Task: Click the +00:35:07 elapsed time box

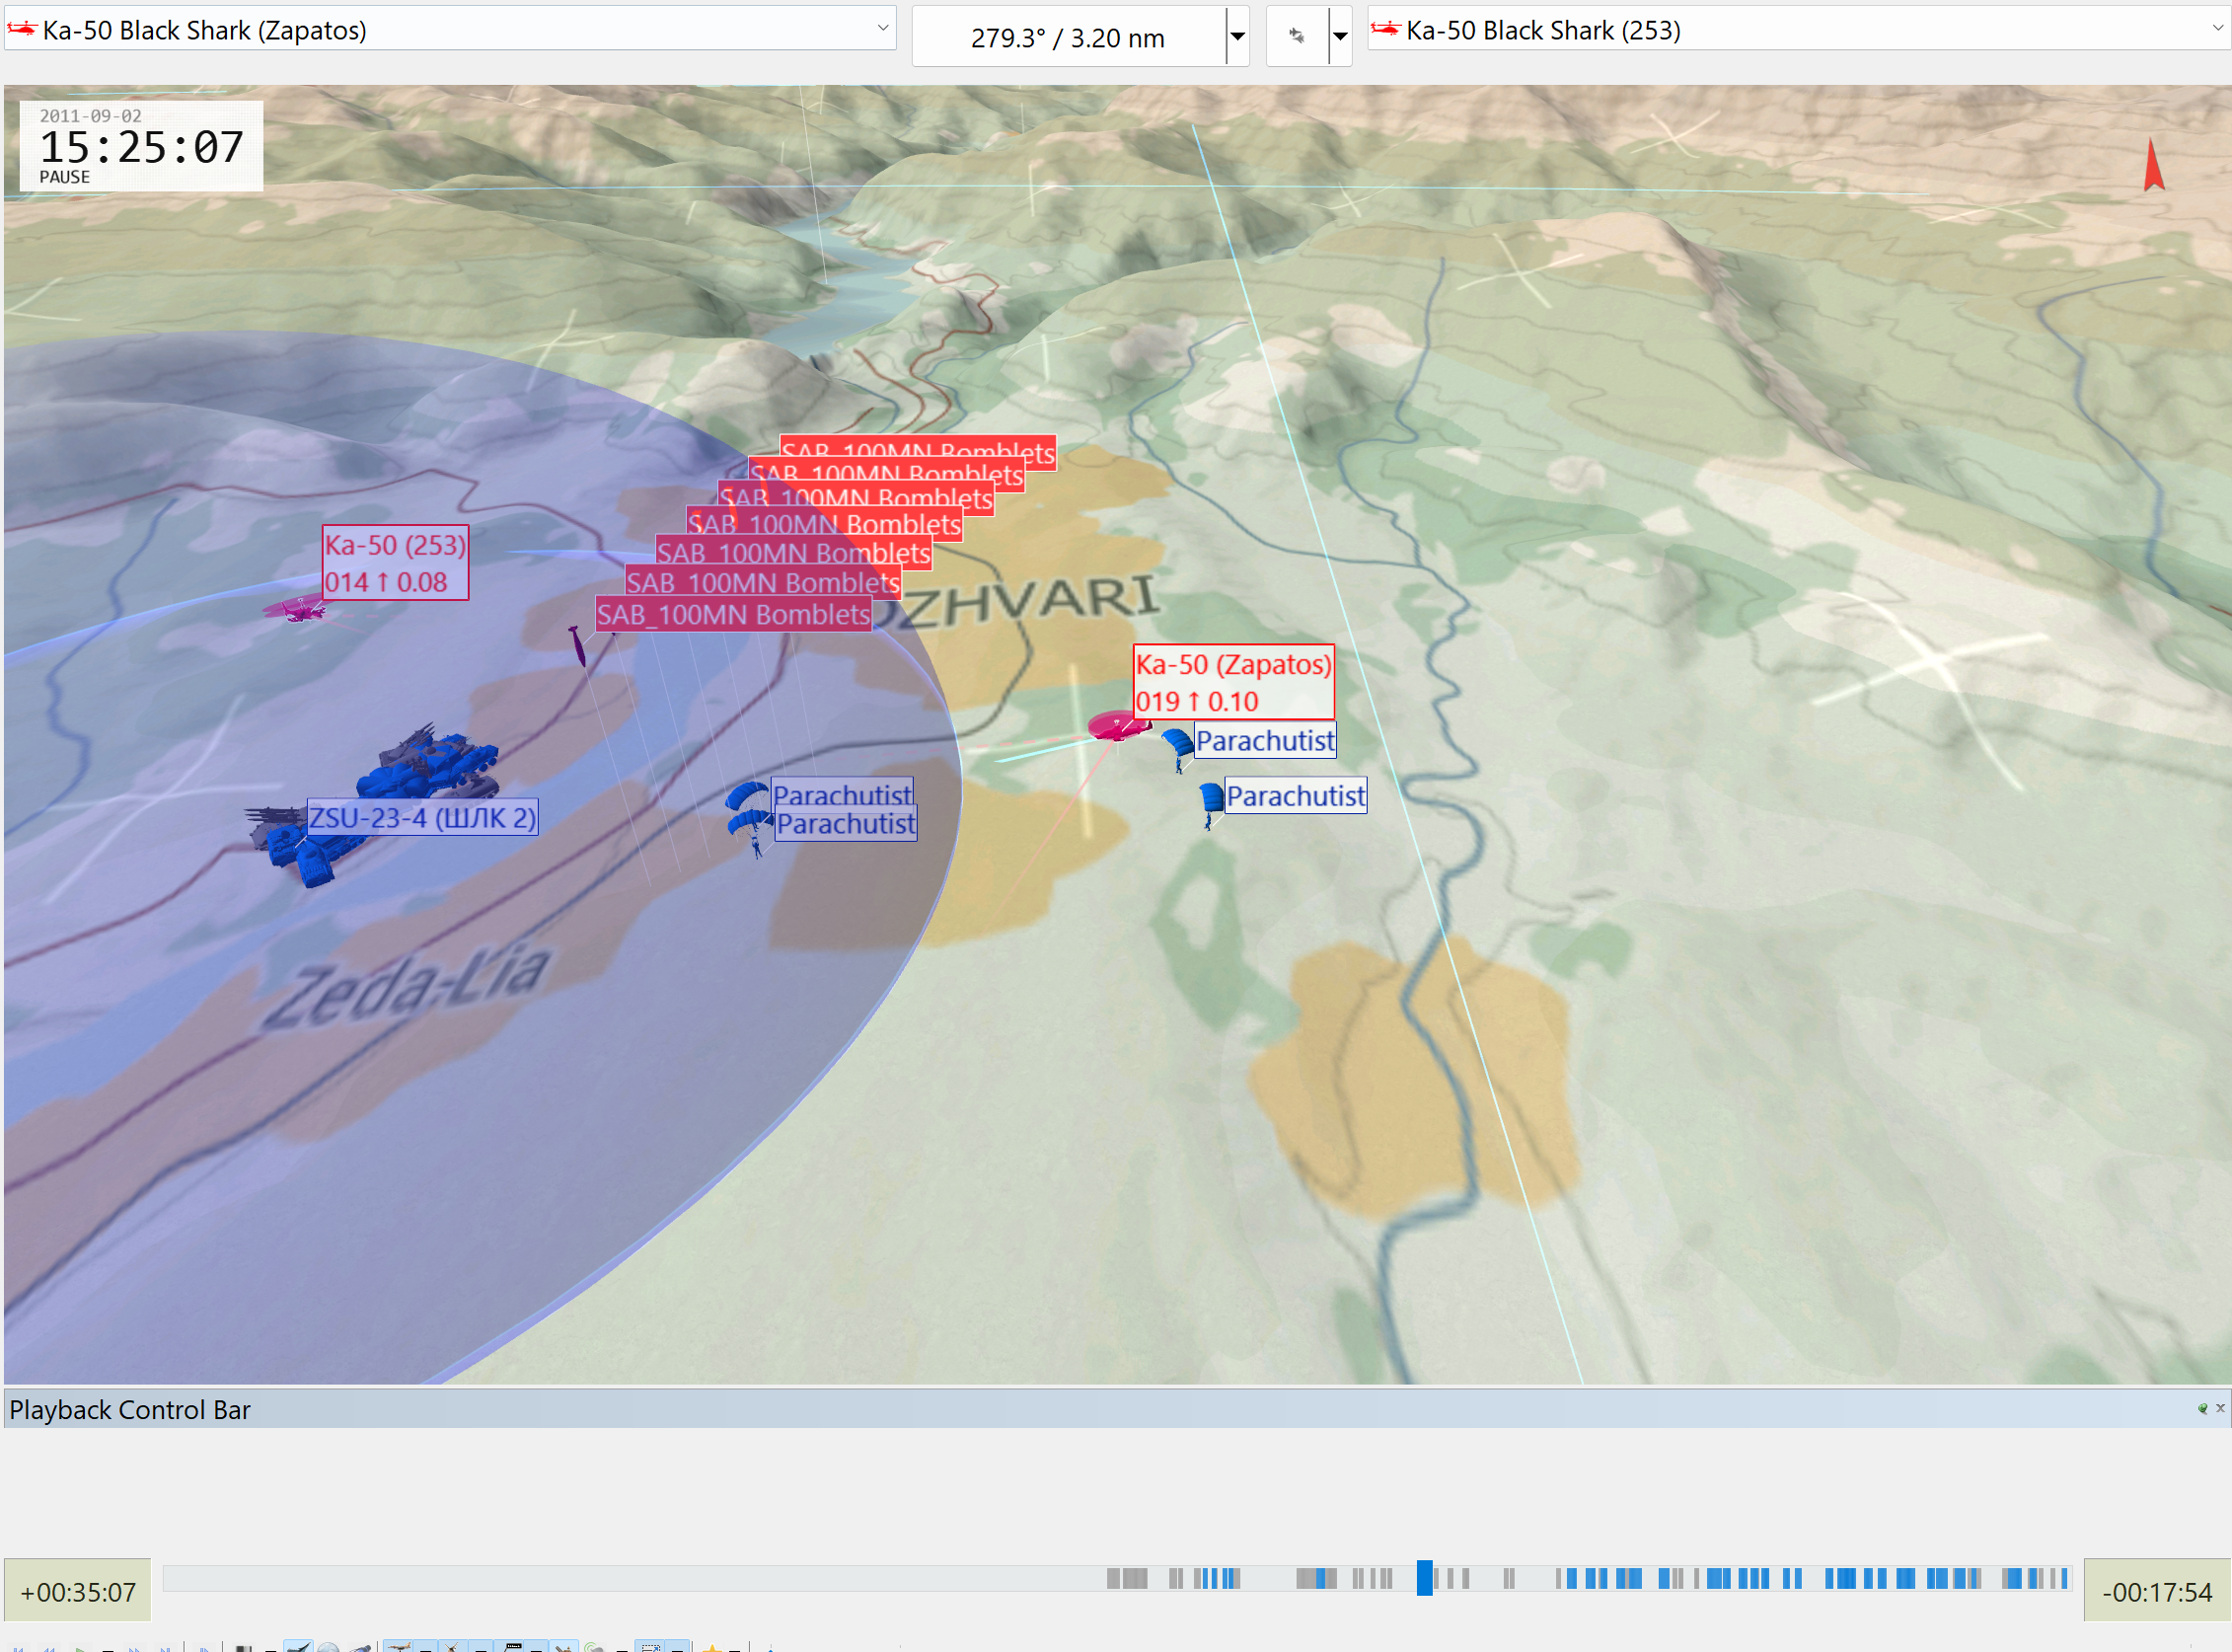Action: coord(78,1591)
